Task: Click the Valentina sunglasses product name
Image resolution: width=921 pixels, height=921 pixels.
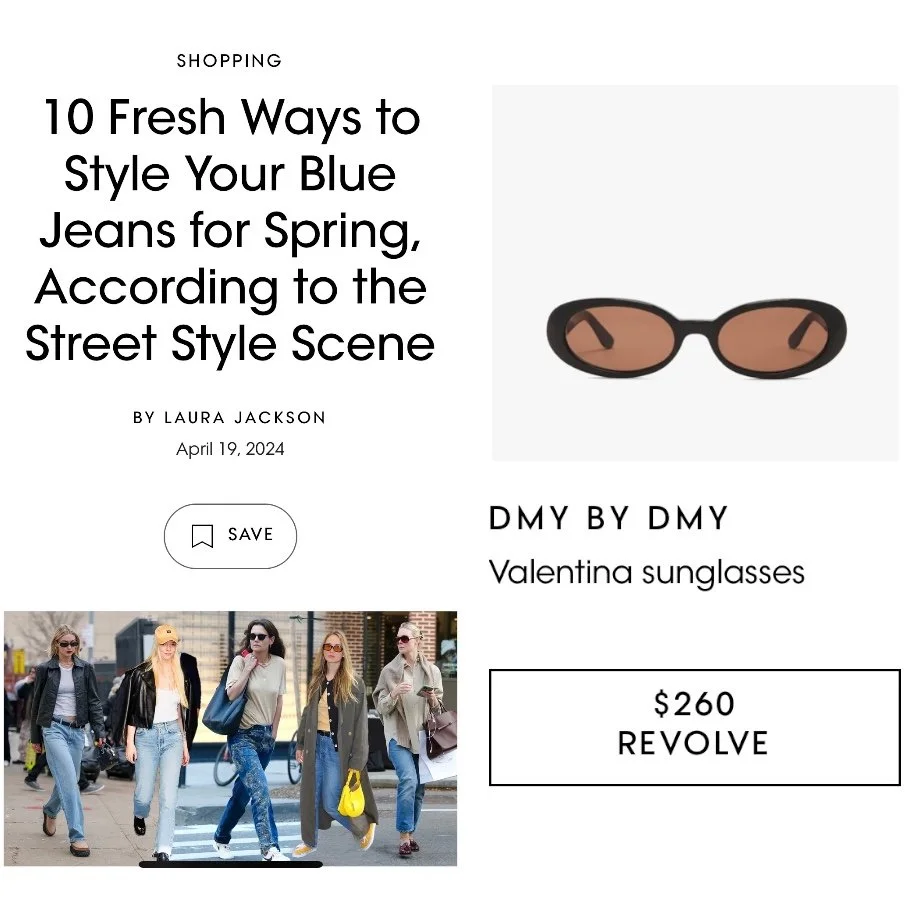Action: [x=646, y=573]
